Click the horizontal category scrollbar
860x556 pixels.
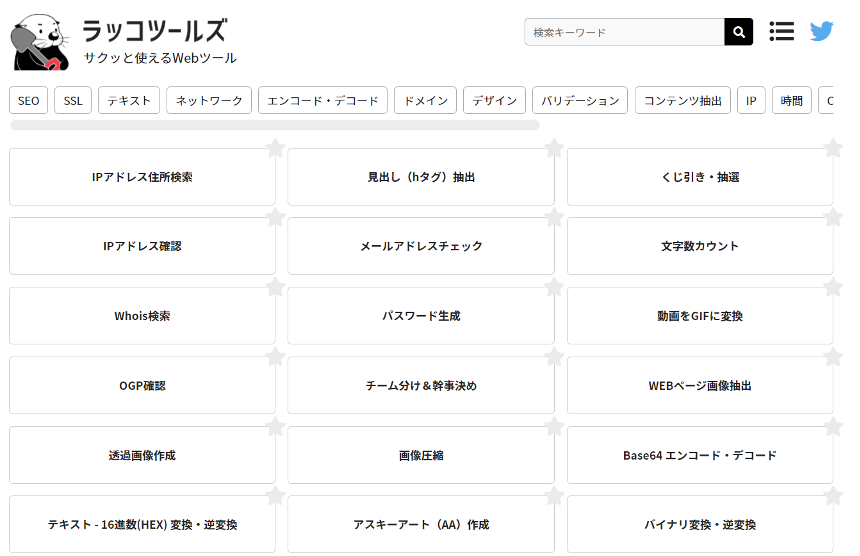pos(275,126)
